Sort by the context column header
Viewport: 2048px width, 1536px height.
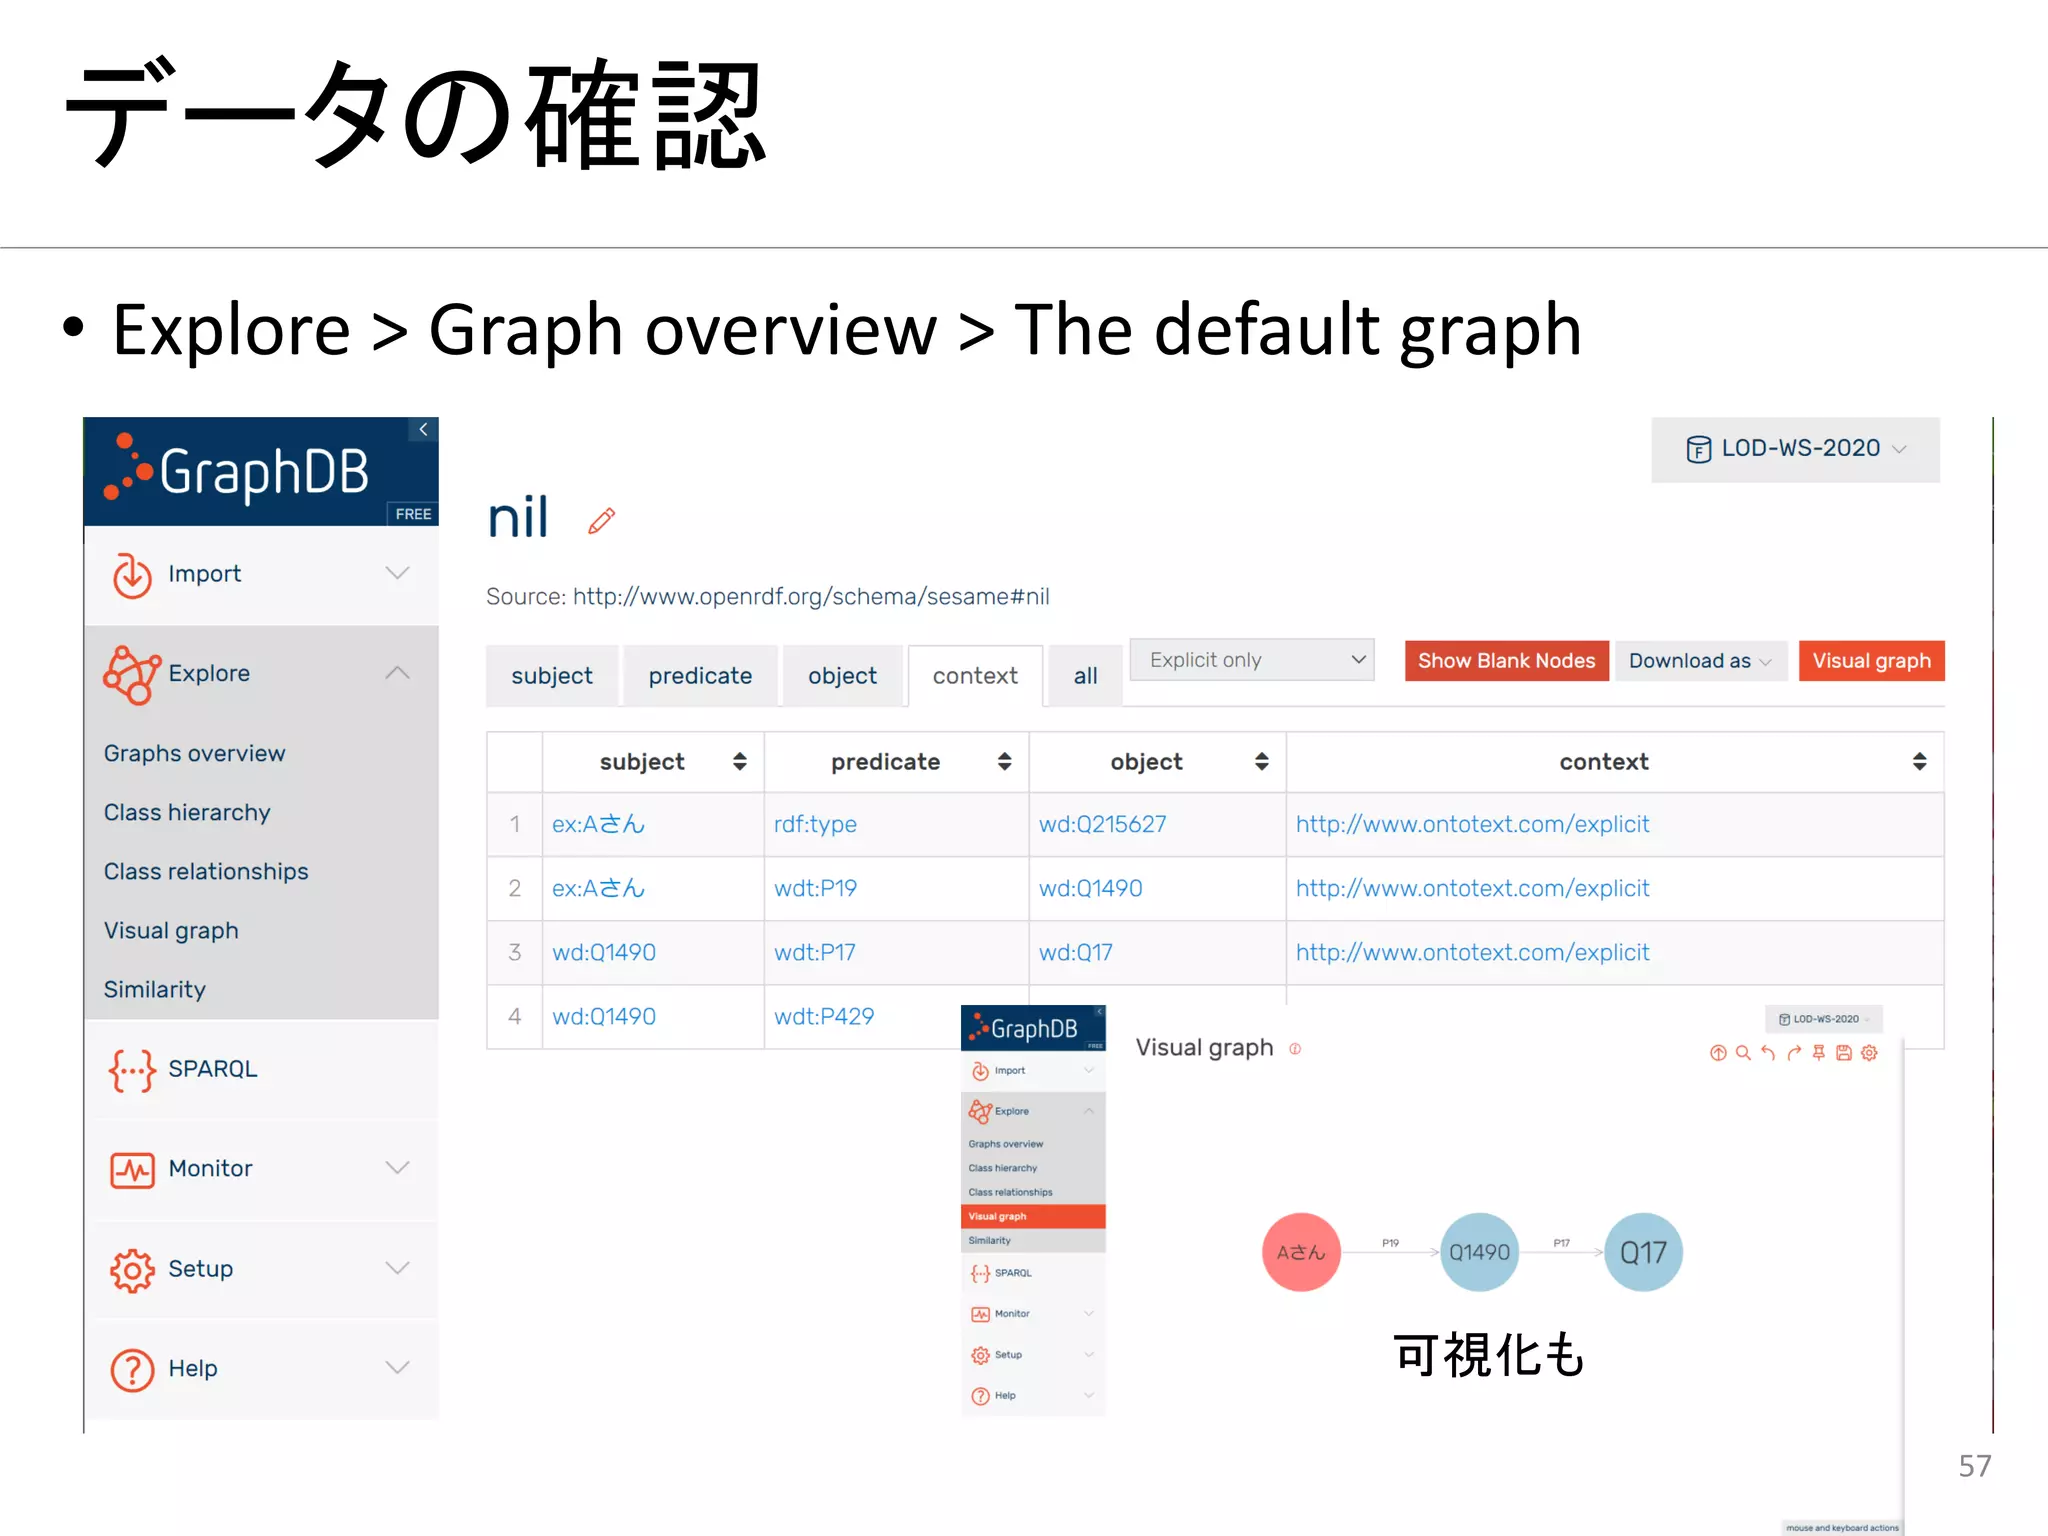click(x=1615, y=762)
